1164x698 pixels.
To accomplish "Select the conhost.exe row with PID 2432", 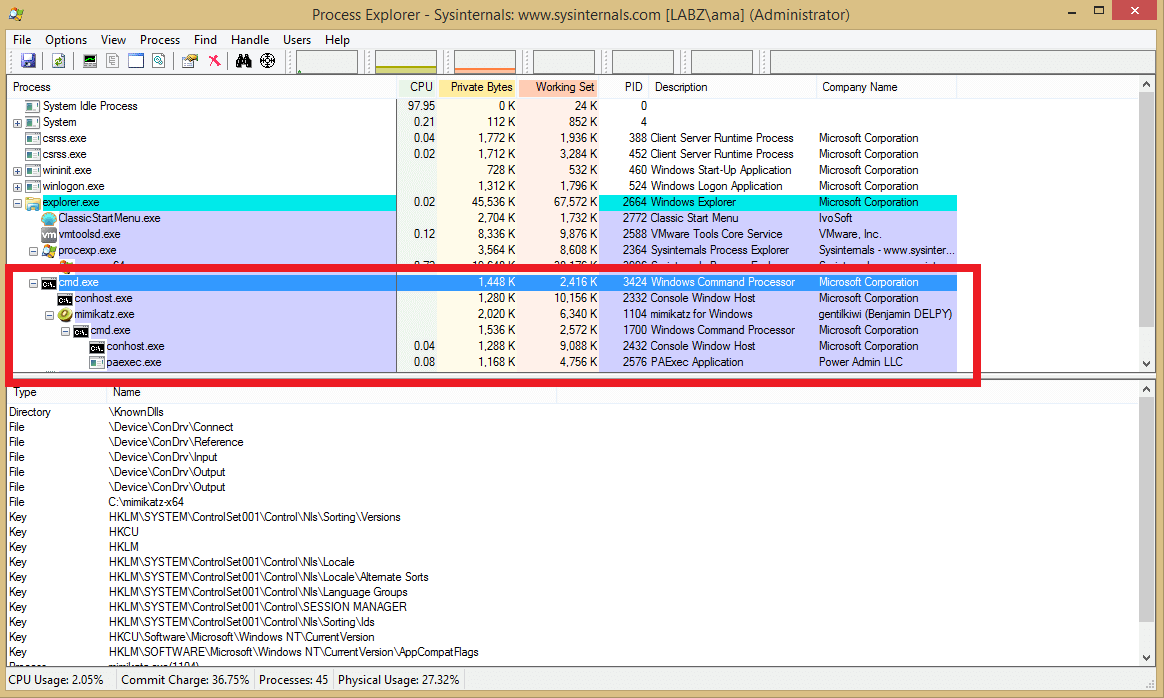I will coord(483,347).
